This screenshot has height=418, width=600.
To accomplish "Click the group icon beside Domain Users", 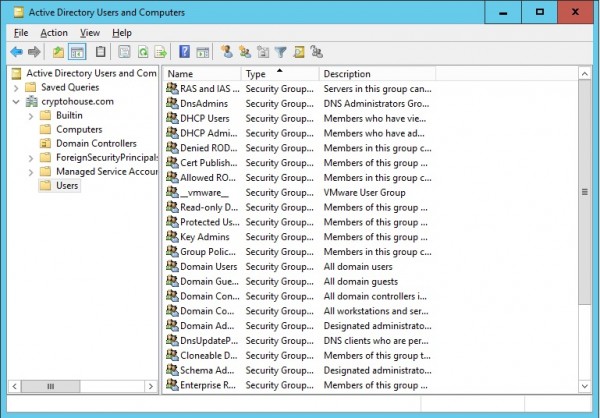I will pyautogui.click(x=172, y=266).
